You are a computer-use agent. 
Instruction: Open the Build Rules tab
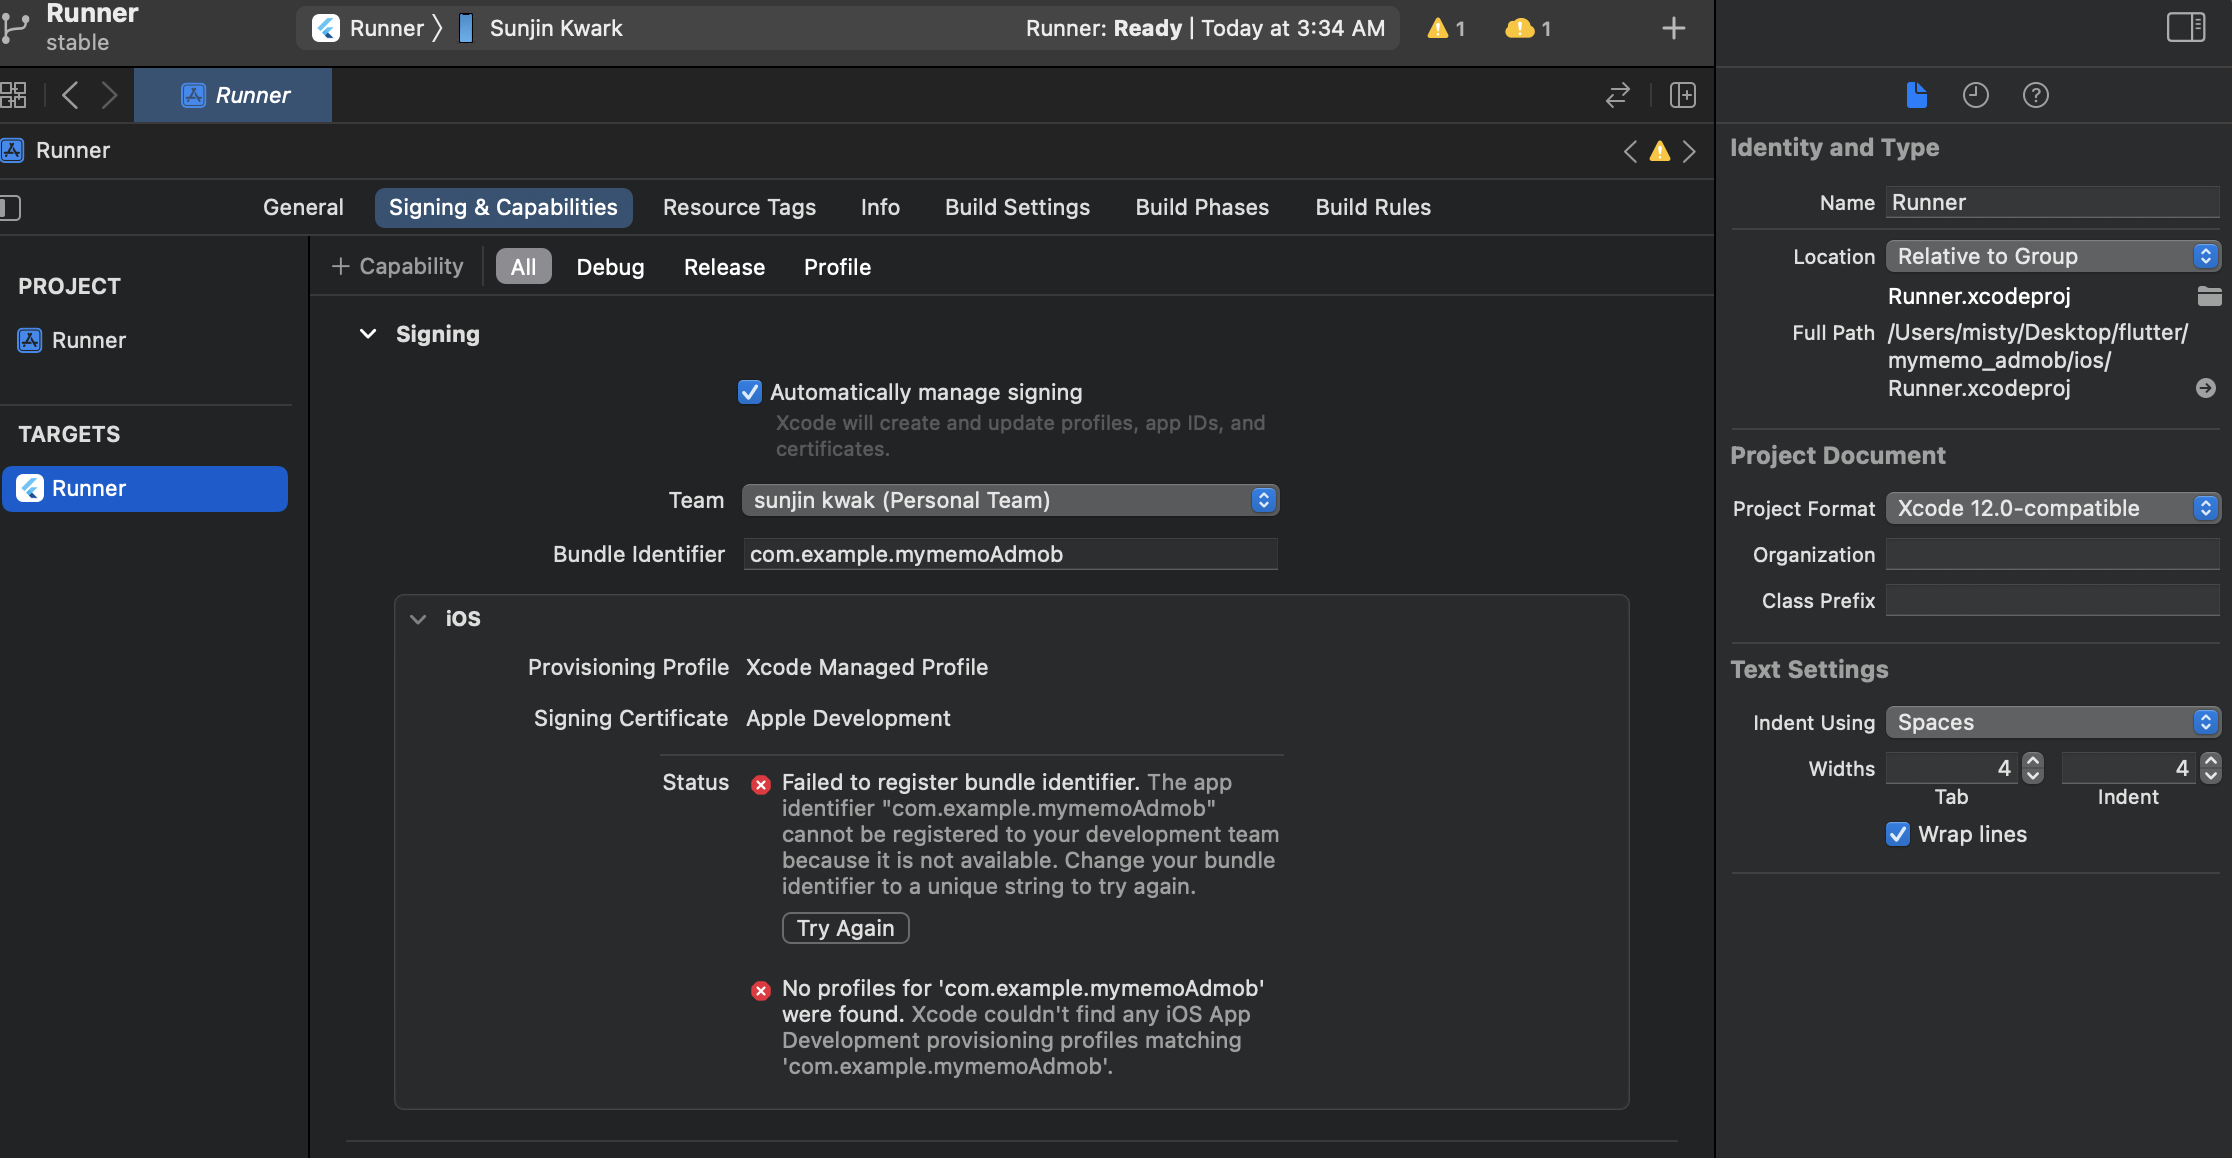coord(1373,207)
